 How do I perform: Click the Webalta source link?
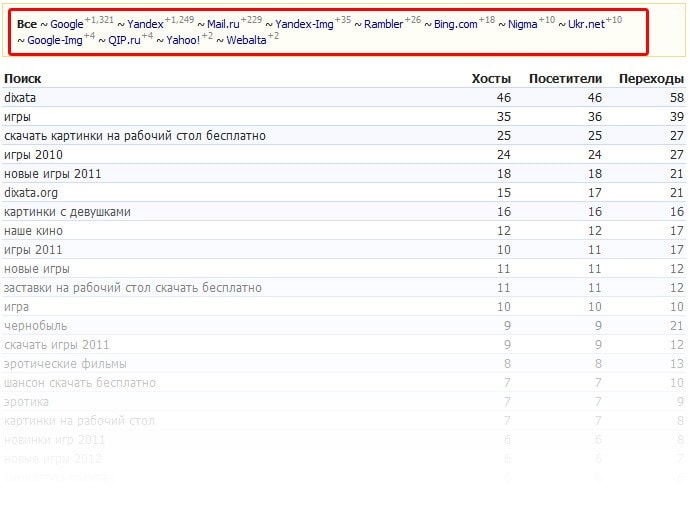coord(247,41)
